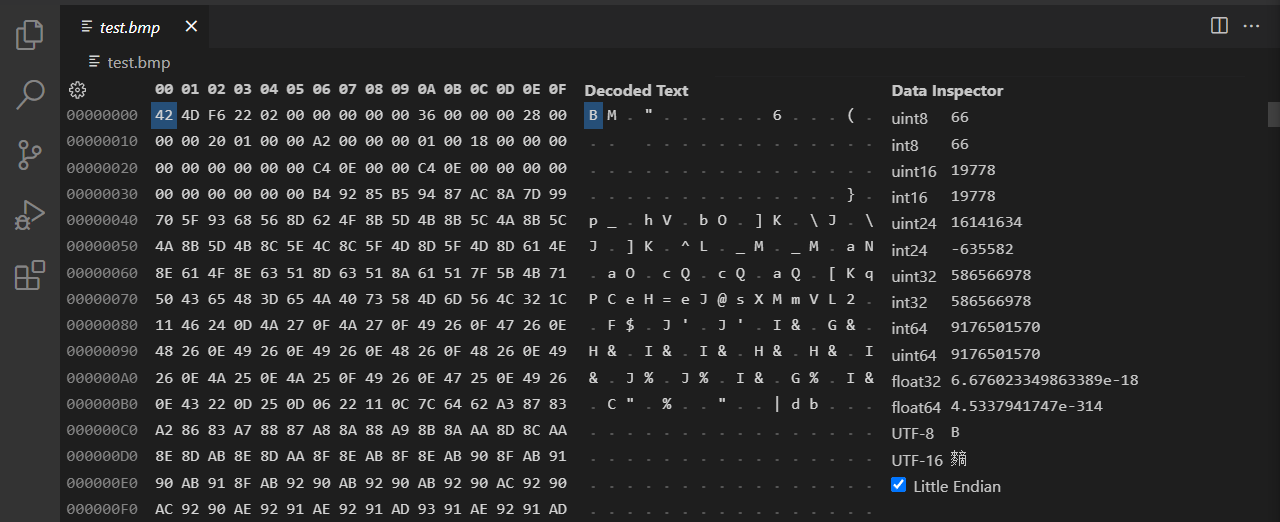Open the Run and Debug view
1280x522 pixels.
30,215
